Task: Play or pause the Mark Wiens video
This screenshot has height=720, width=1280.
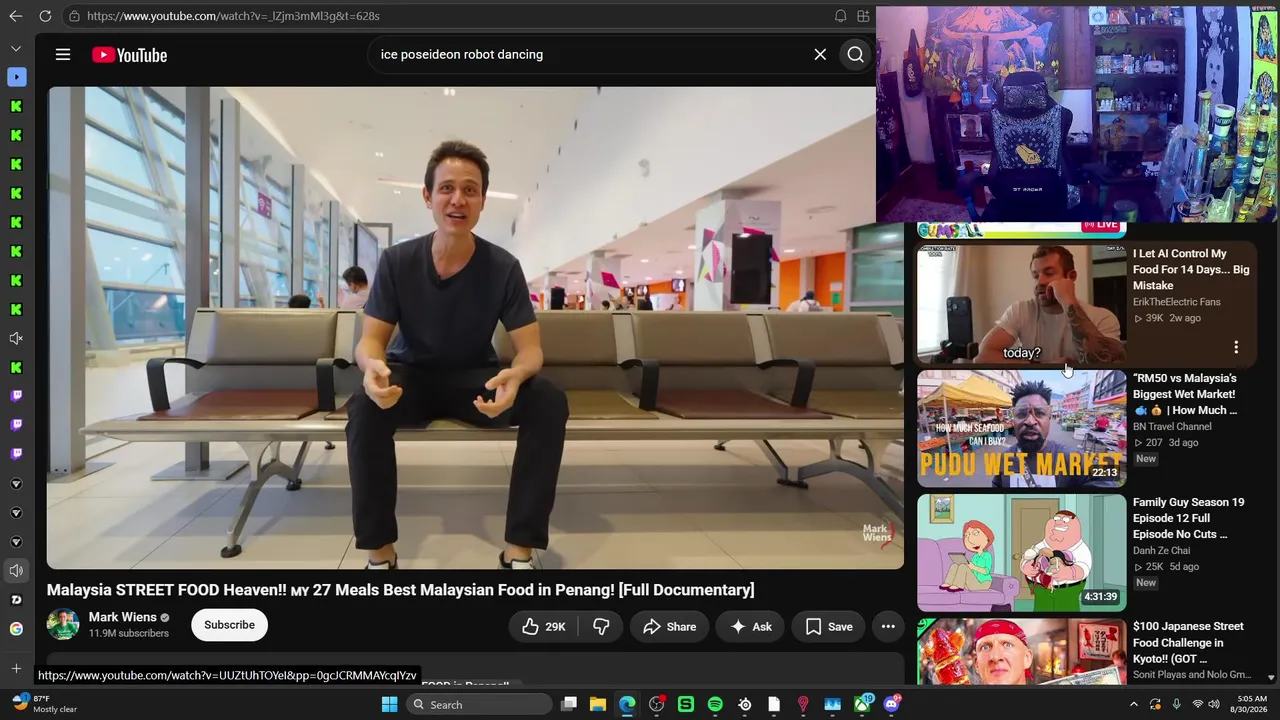Action: [x=475, y=328]
